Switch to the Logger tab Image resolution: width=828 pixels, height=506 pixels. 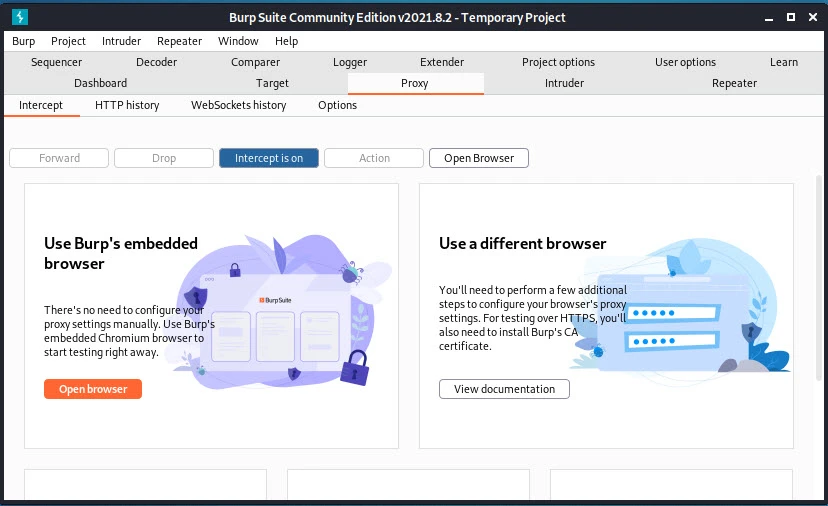click(350, 62)
